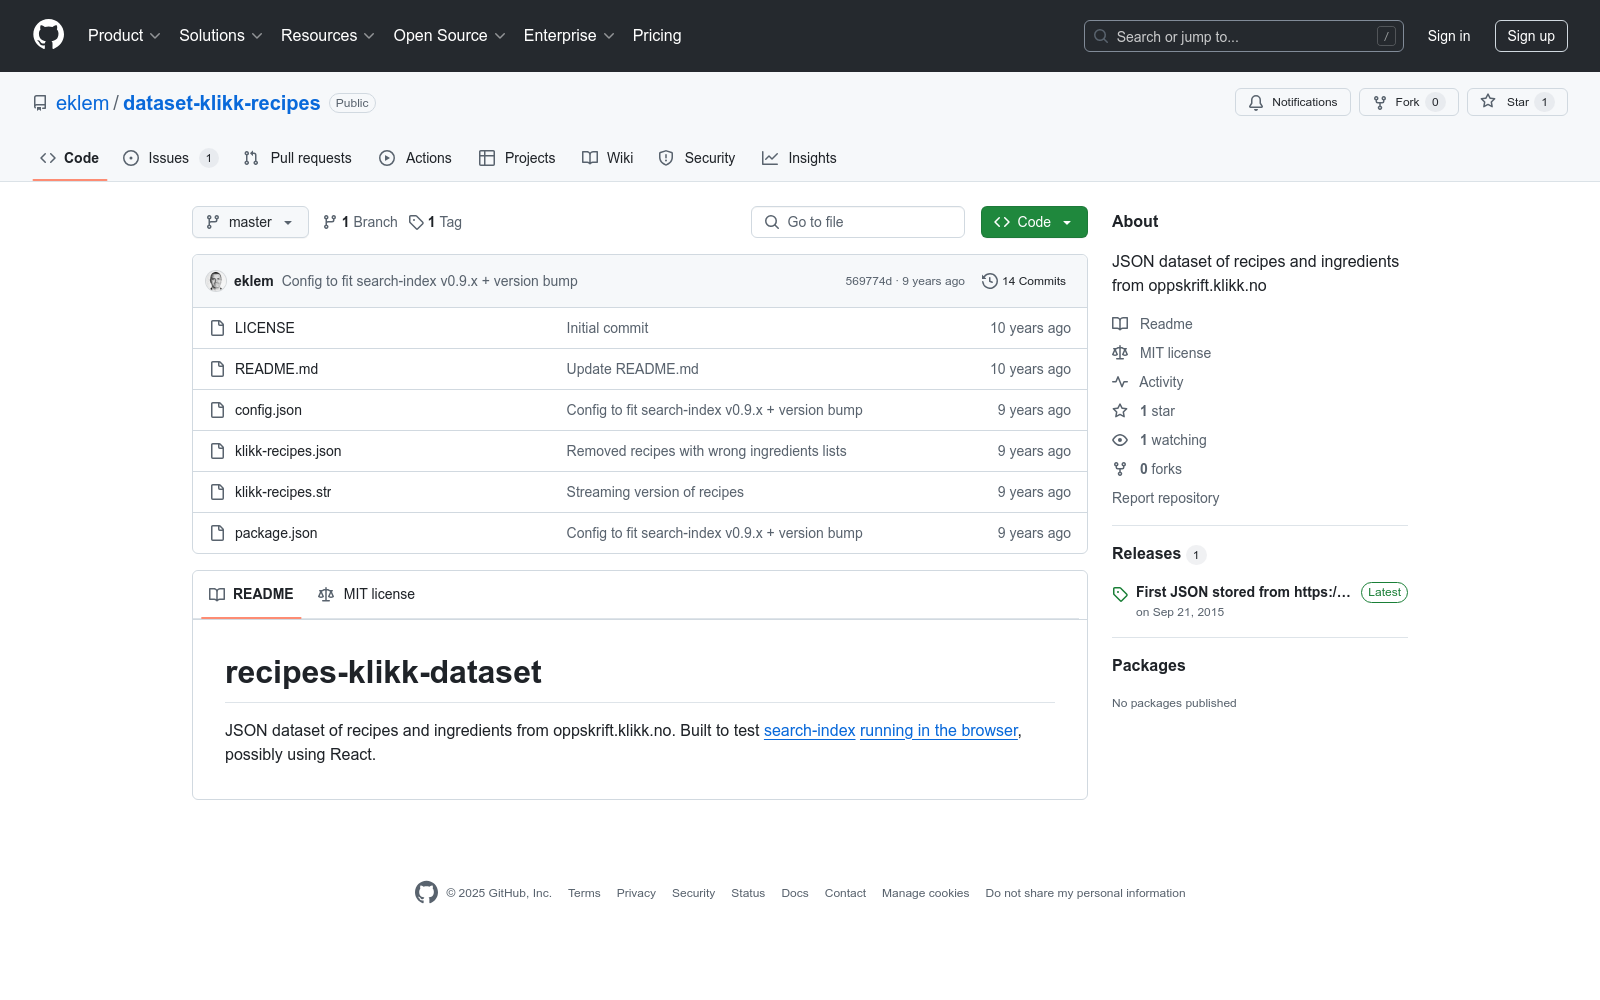
Task: Click the magnifier icon in search bar
Action: click(1101, 36)
